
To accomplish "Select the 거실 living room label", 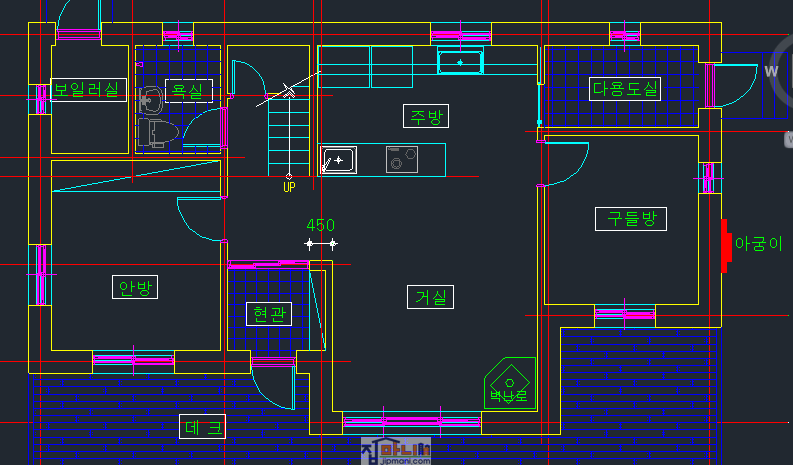I will pyautogui.click(x=431, y=296).
